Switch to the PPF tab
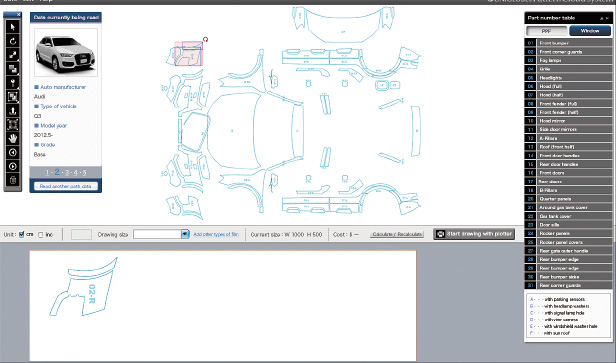The image size is (616, 363). pos(546,31)
